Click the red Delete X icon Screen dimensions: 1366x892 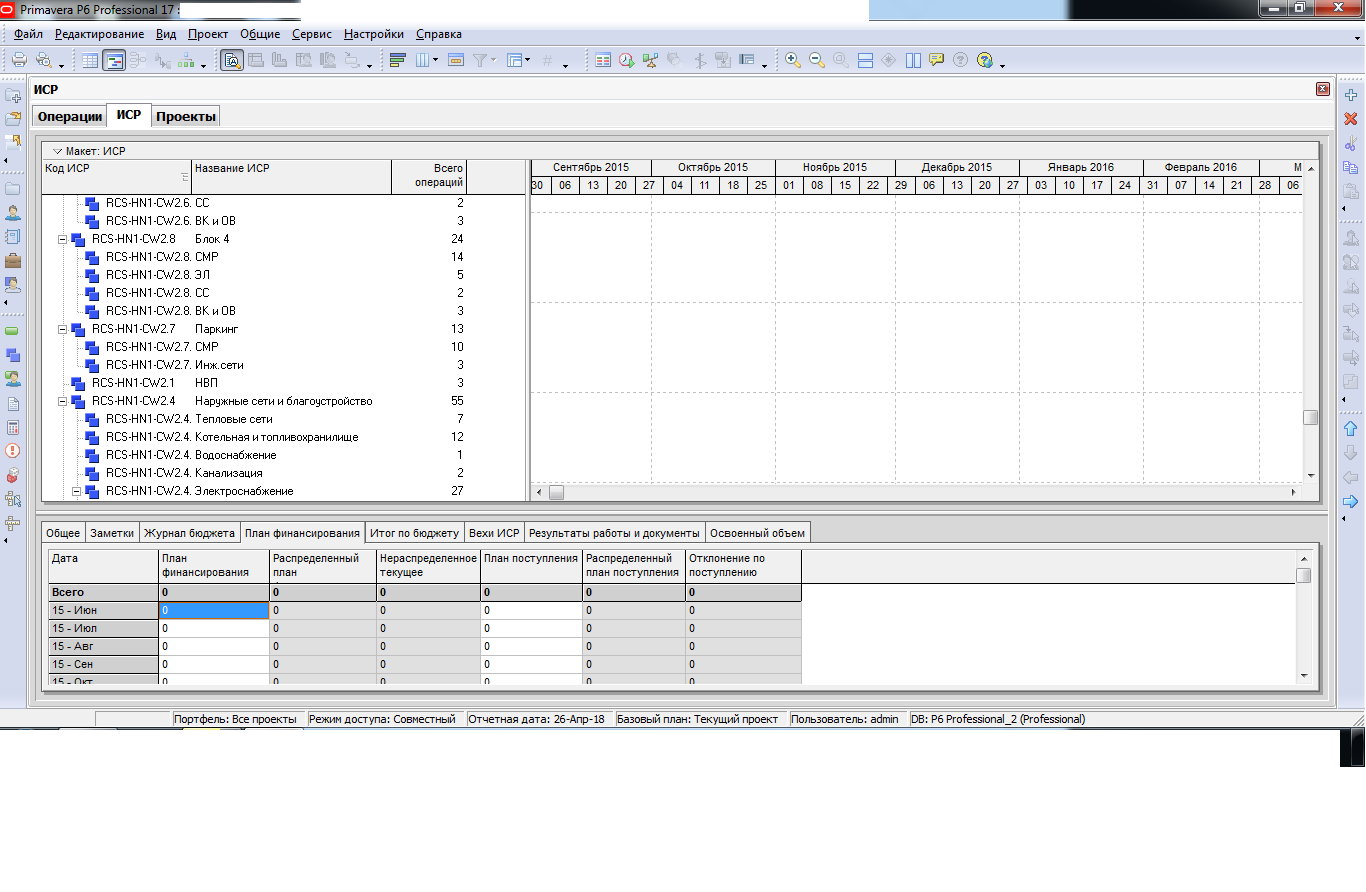click(x=1350, y=119)
